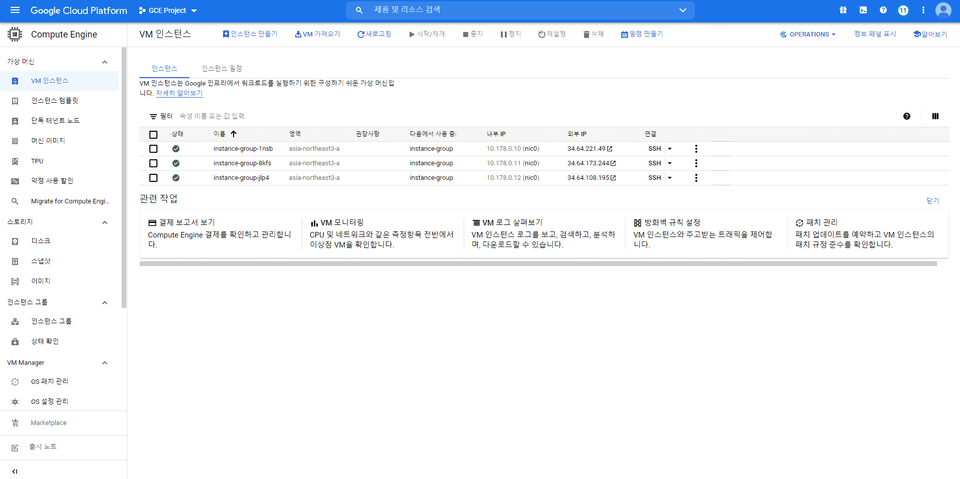The image size is (960, 479).
Task: Click 새로고침 refresh button
Action: (x=374, y=34)
